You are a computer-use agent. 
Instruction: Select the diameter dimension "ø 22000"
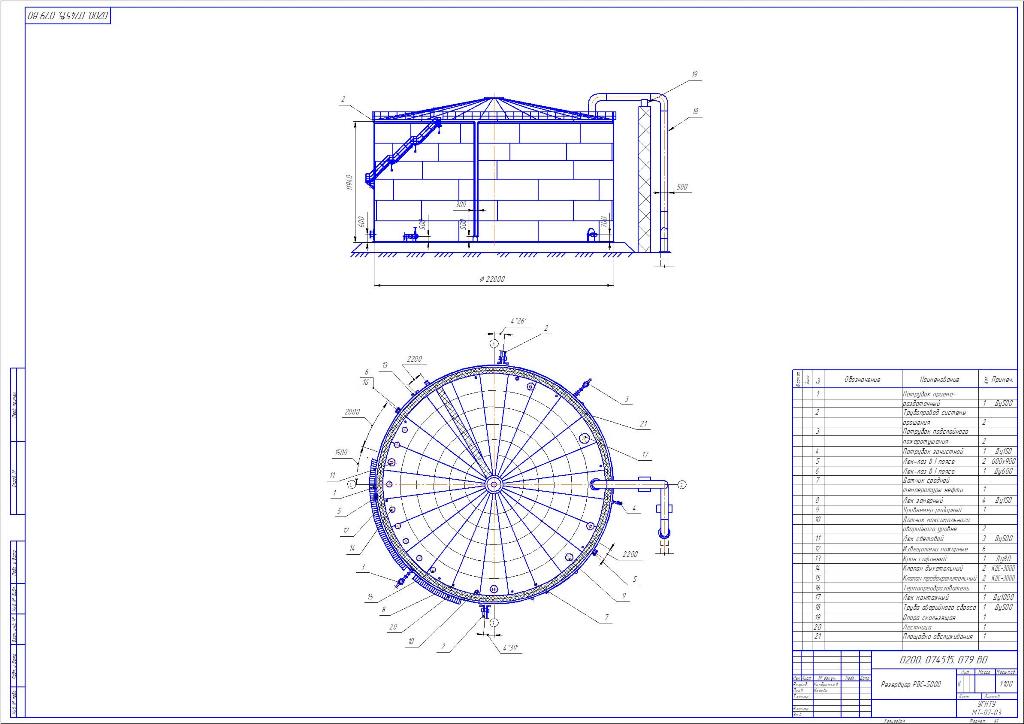point(492,279)
